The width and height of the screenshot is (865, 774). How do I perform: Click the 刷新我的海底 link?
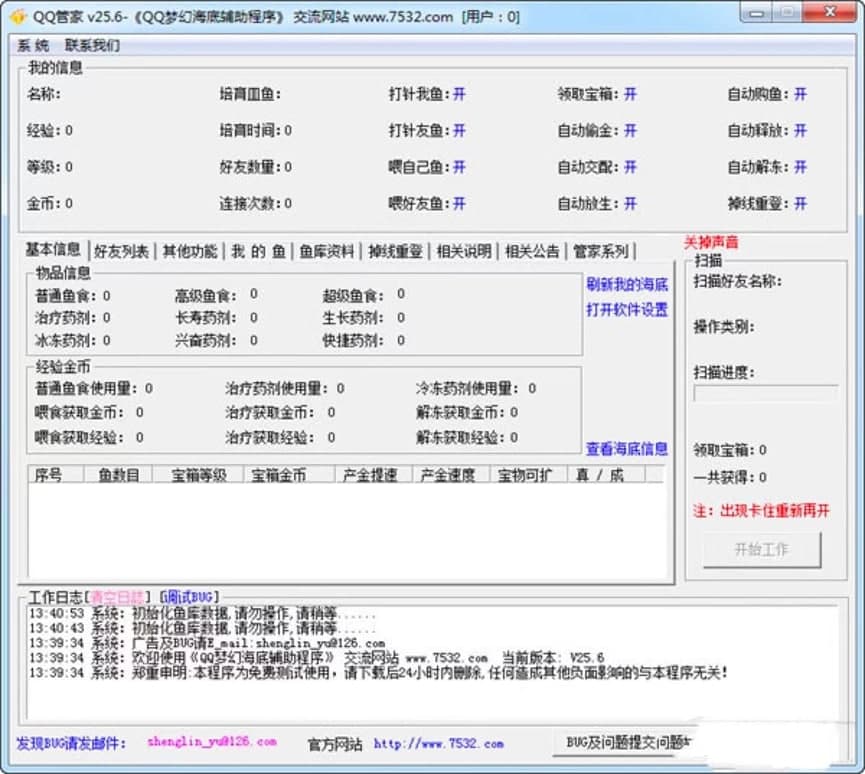(627, 284)
